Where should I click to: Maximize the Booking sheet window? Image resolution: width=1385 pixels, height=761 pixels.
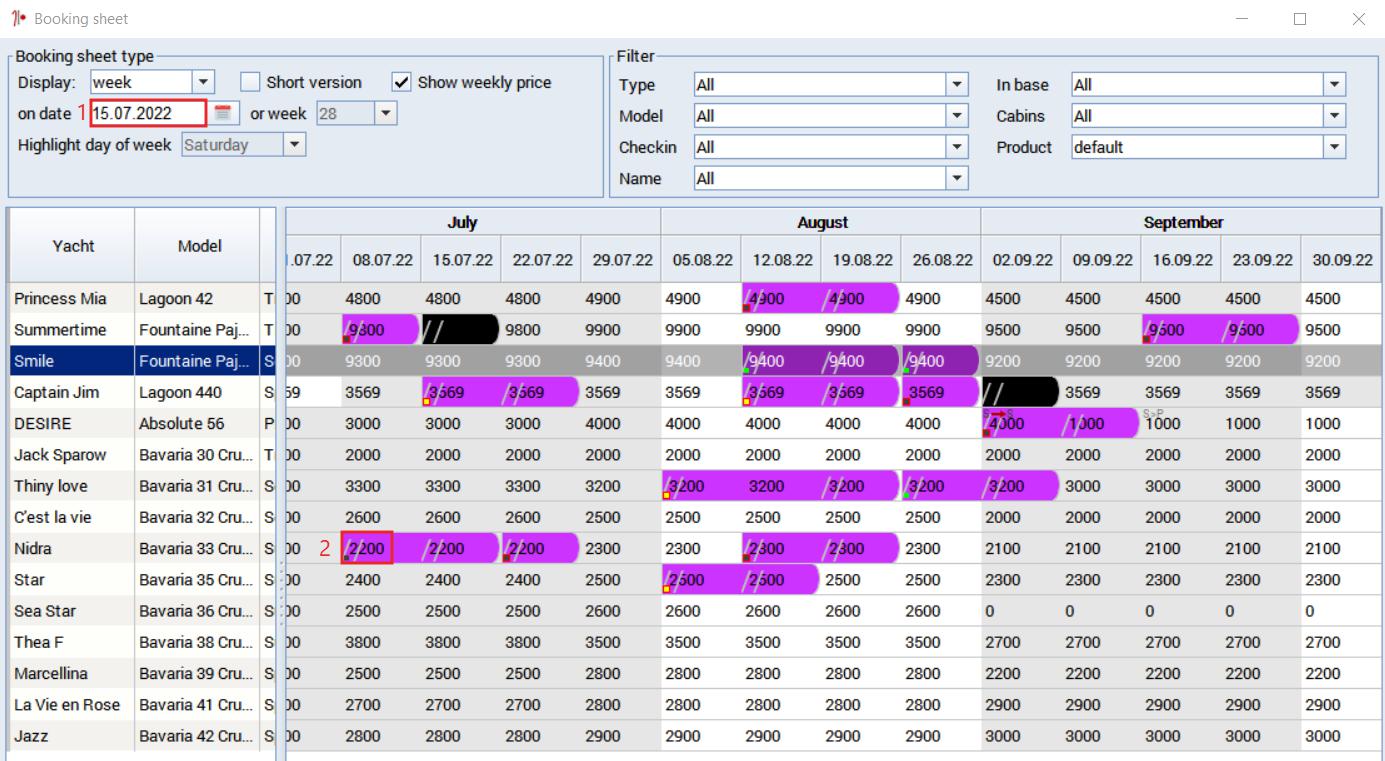(1300, 19)
